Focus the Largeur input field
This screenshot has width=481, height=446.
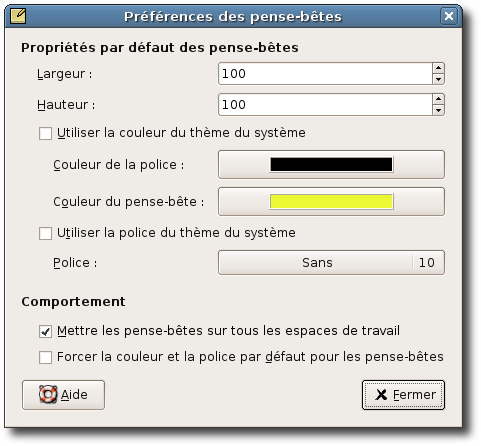click(x=326, y=74)
